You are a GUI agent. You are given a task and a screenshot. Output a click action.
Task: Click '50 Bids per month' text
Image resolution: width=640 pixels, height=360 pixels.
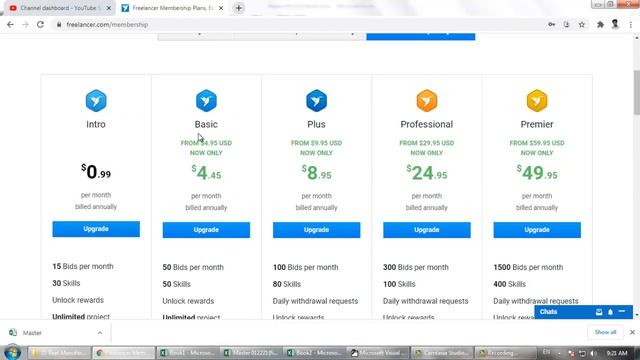(x=193, y=267)
